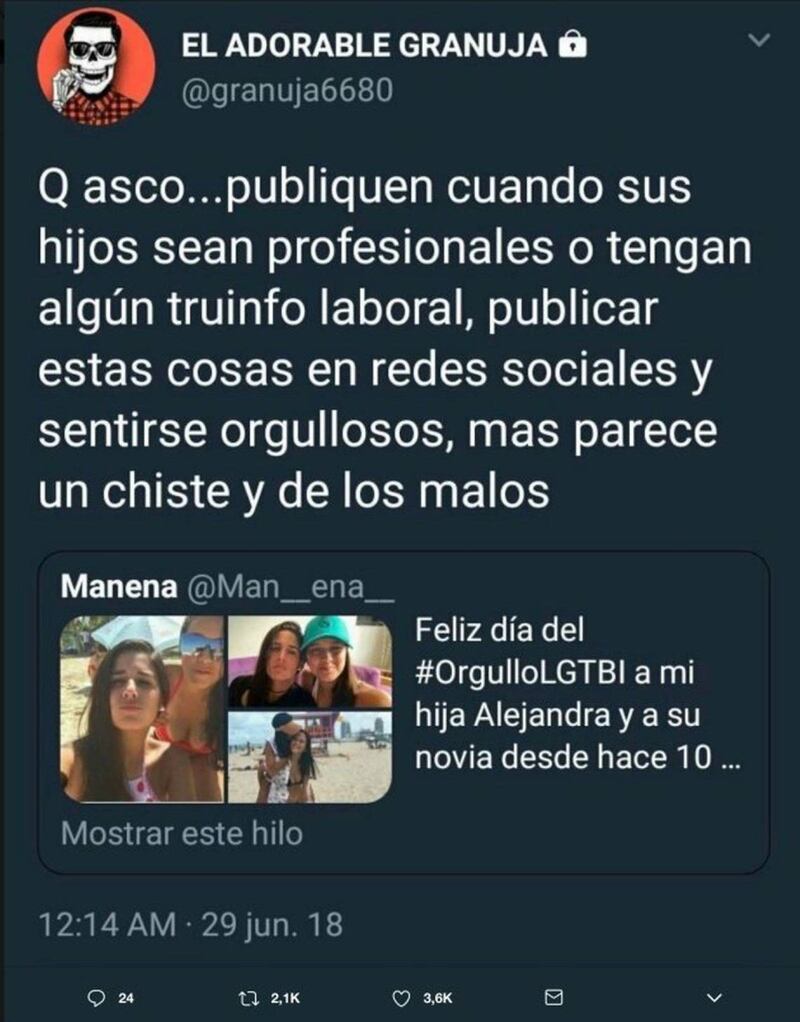800x1022 pixels.
Task: Open the 3,6K likes count
Action: tap(437, 998)
